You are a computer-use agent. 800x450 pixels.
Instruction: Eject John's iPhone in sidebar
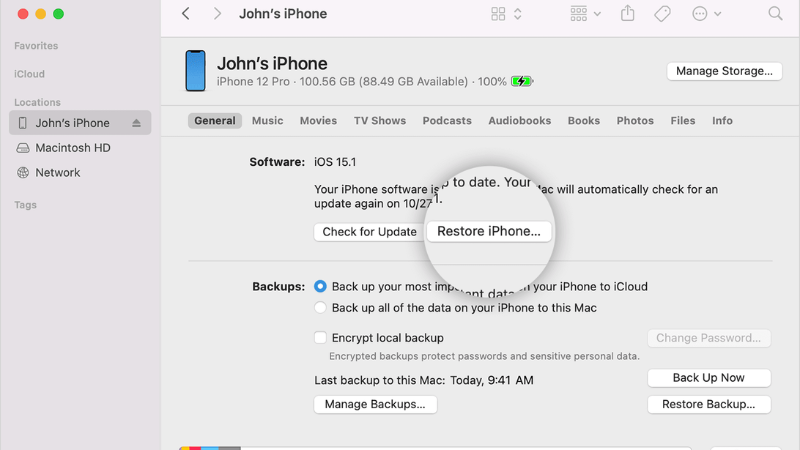(x=136, y=123)
